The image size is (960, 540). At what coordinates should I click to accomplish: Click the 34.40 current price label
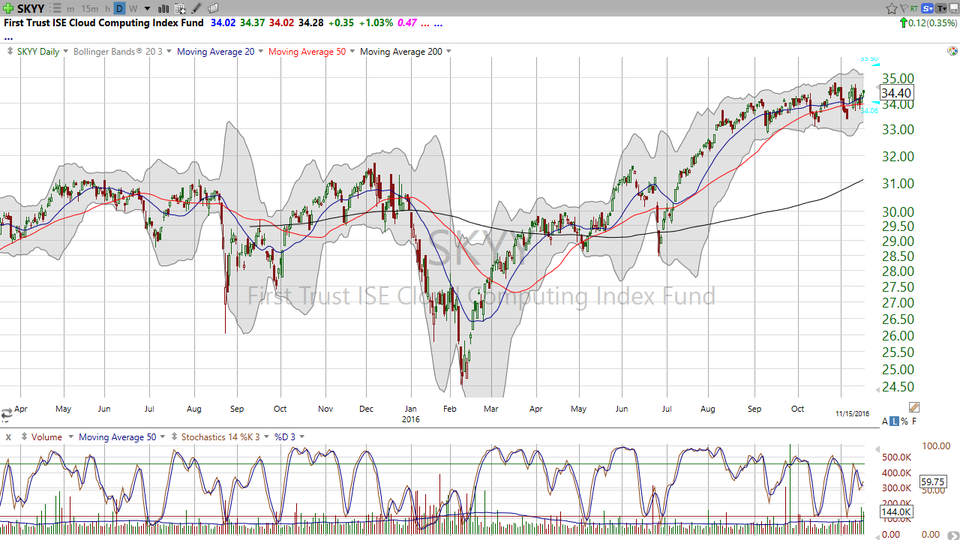tap(896, 93)
